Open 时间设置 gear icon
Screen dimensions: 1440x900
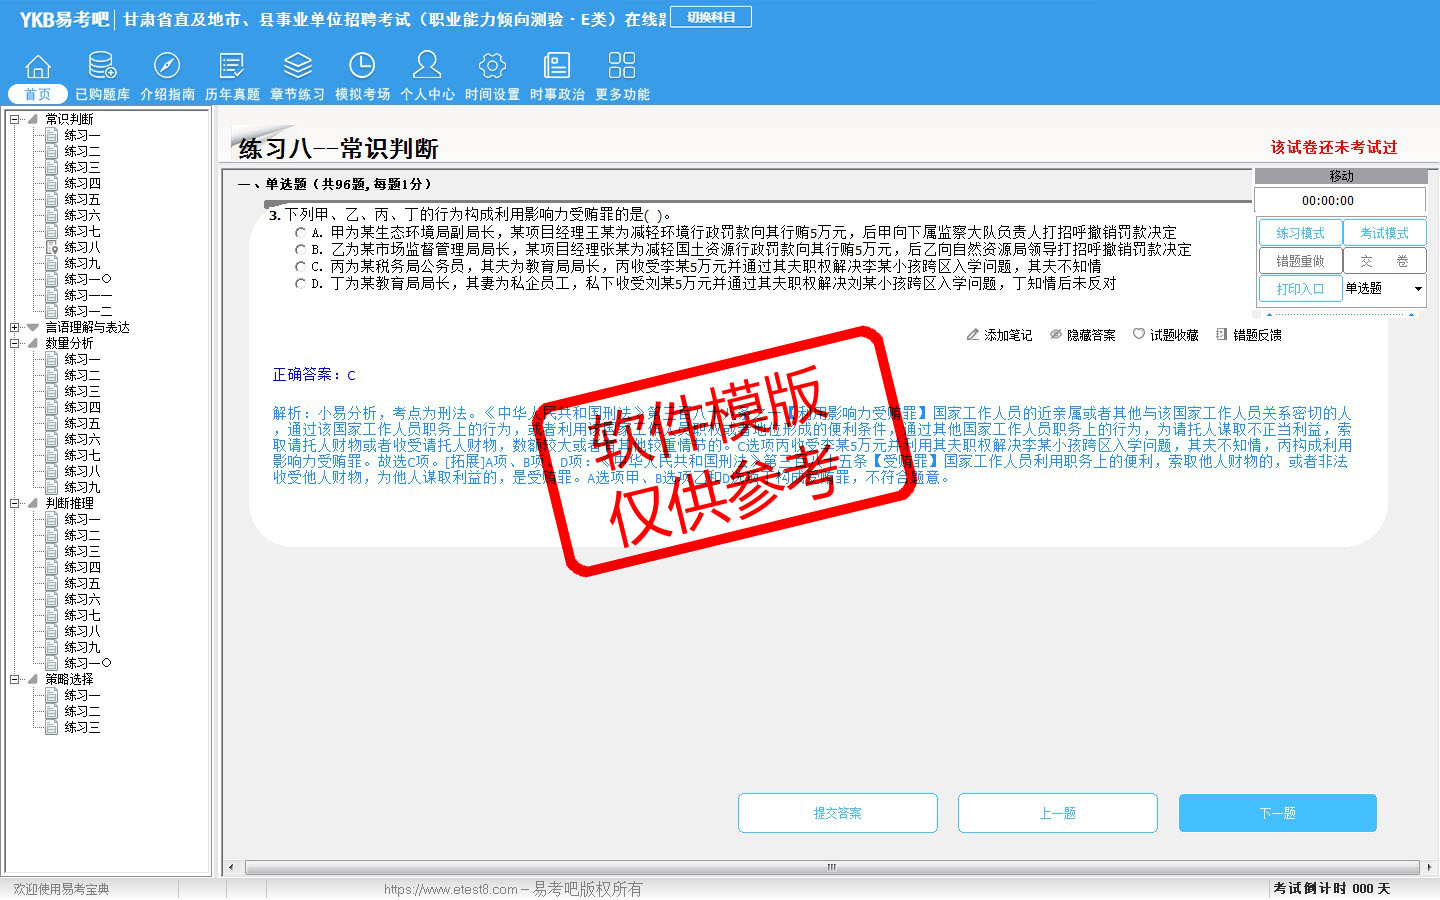point(492,67)
